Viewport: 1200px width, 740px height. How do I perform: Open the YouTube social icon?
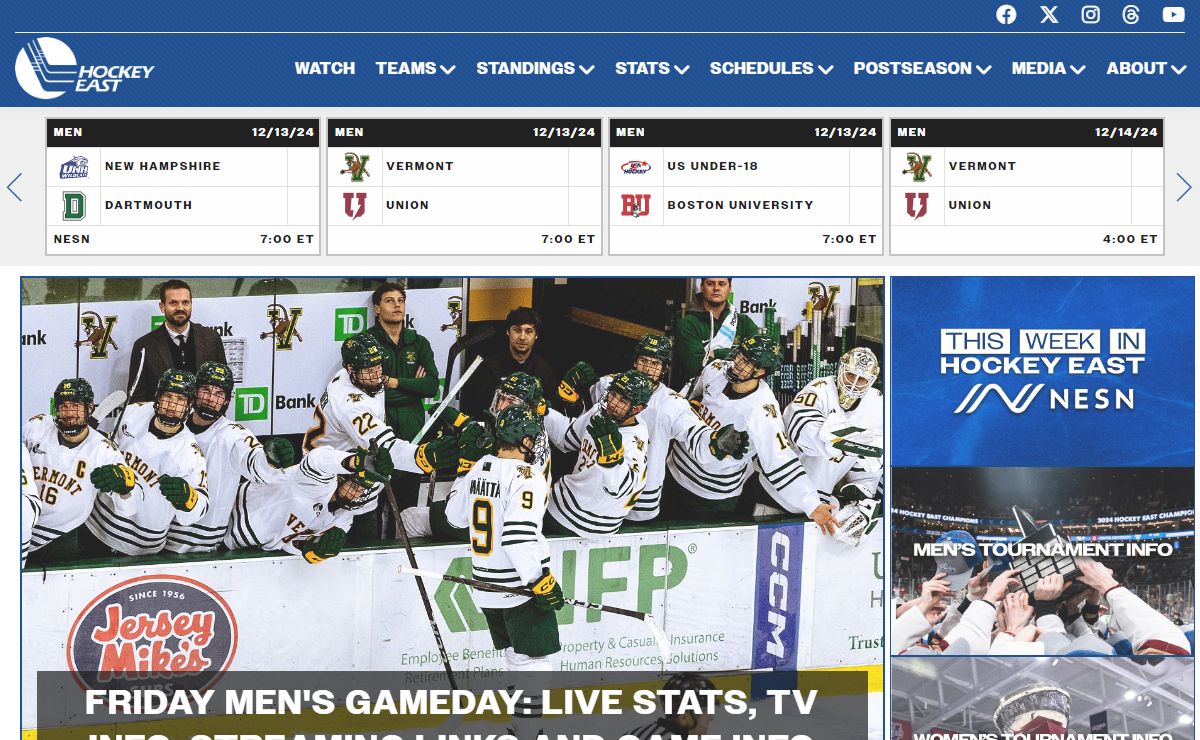[x=1174, y=14]
